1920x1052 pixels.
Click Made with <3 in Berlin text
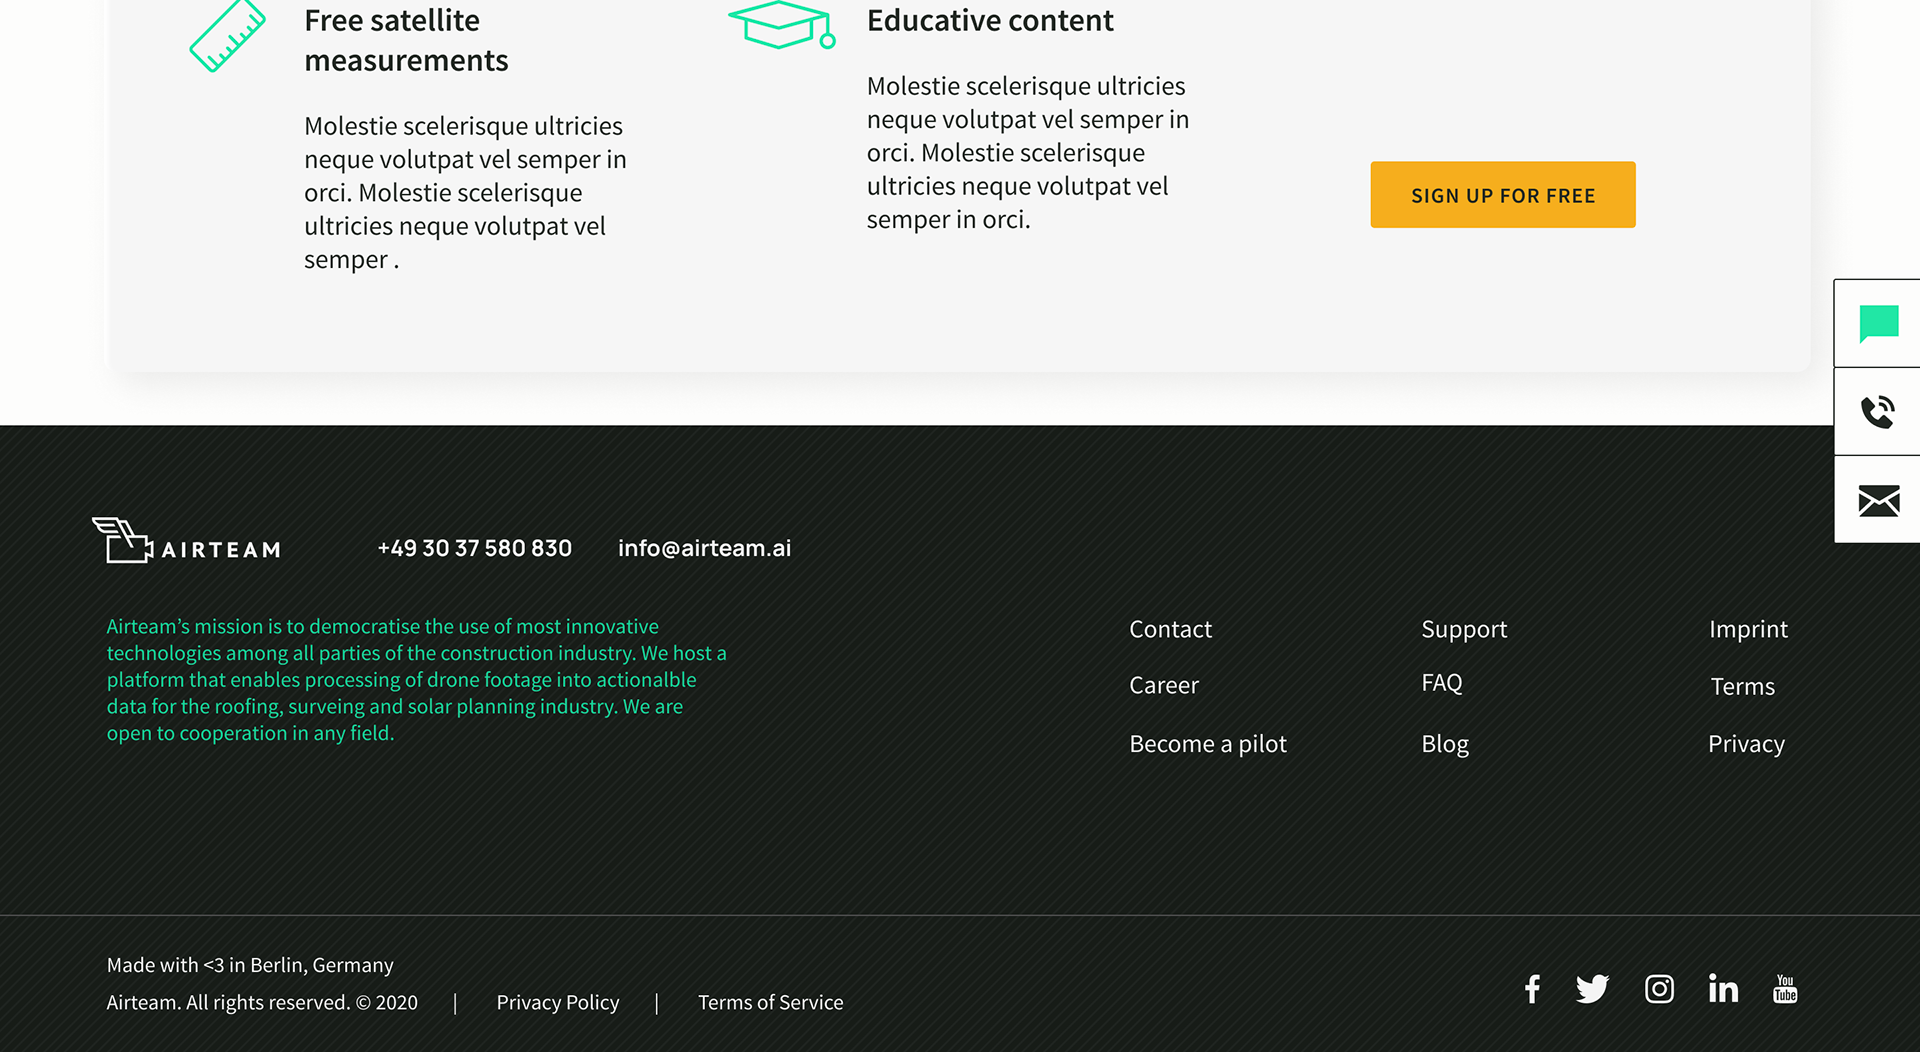(250, 965)
